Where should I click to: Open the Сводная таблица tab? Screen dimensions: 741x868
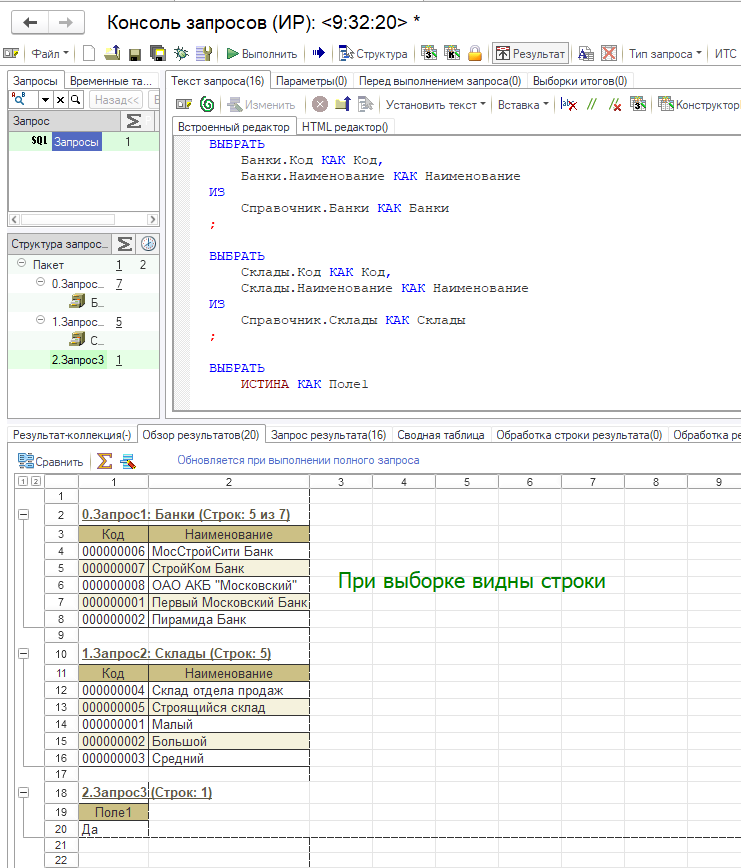coord(440,435)
